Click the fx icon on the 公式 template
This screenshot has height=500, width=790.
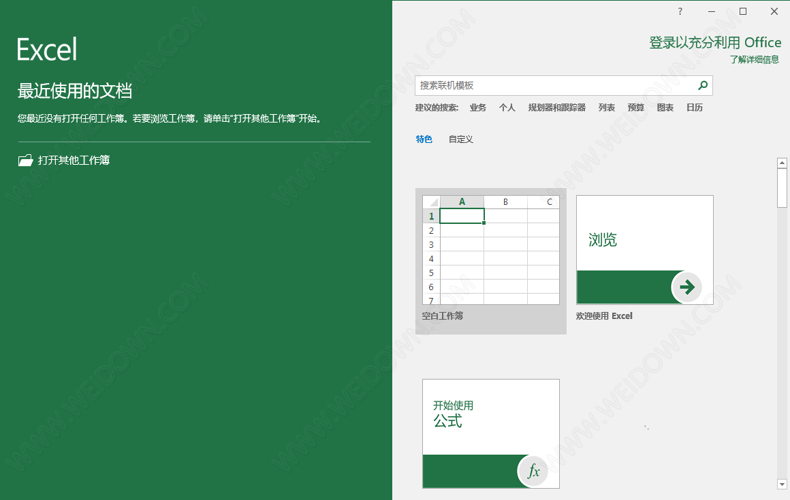pos(533,471)
